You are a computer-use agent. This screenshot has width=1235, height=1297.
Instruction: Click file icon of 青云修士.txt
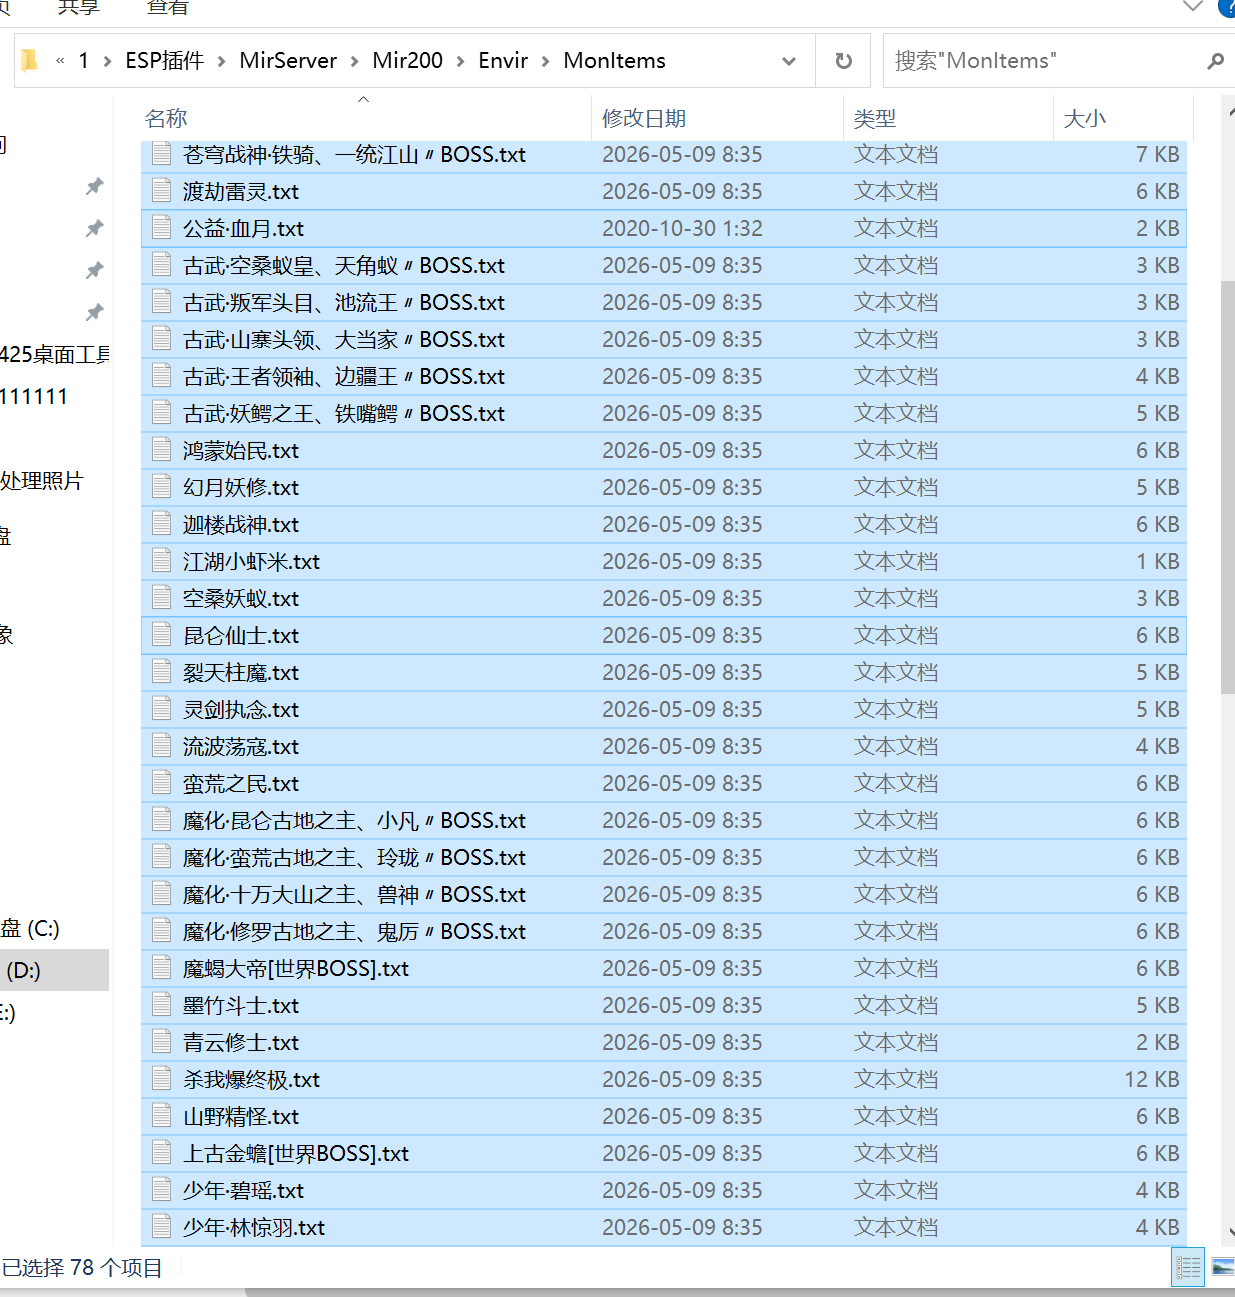161,1041
